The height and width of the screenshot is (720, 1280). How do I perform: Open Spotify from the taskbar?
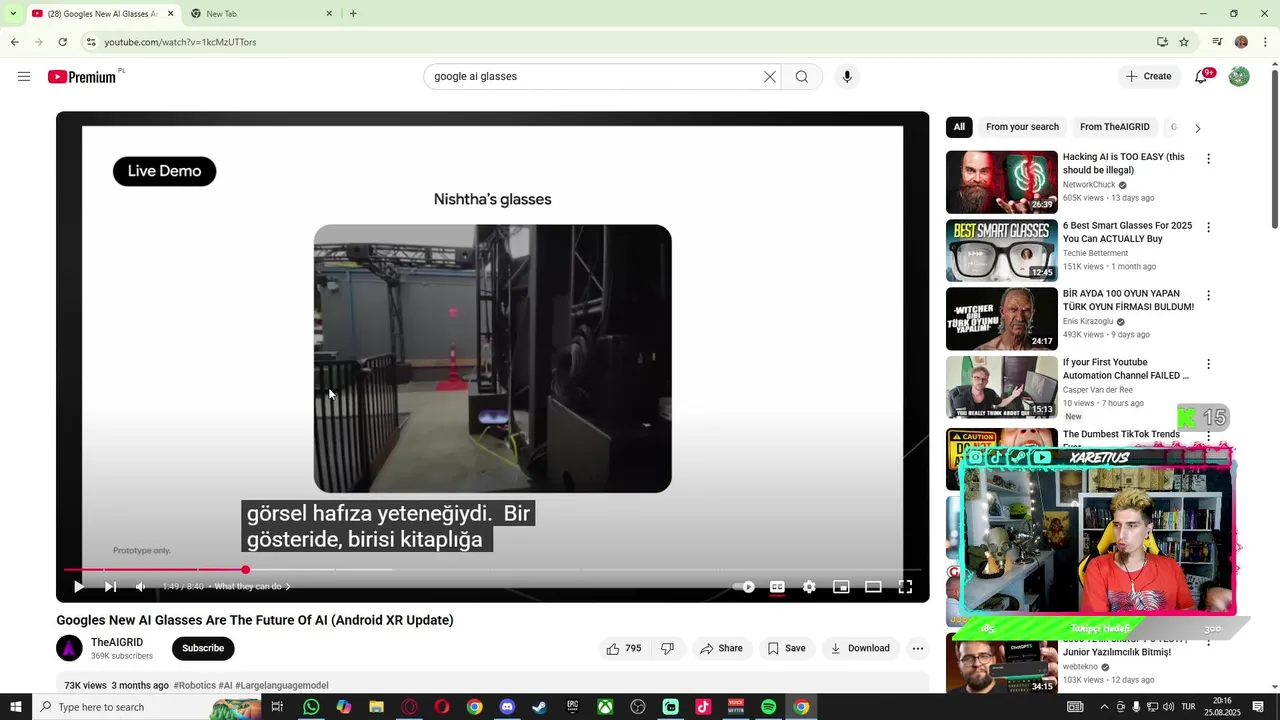click(768, 707)
